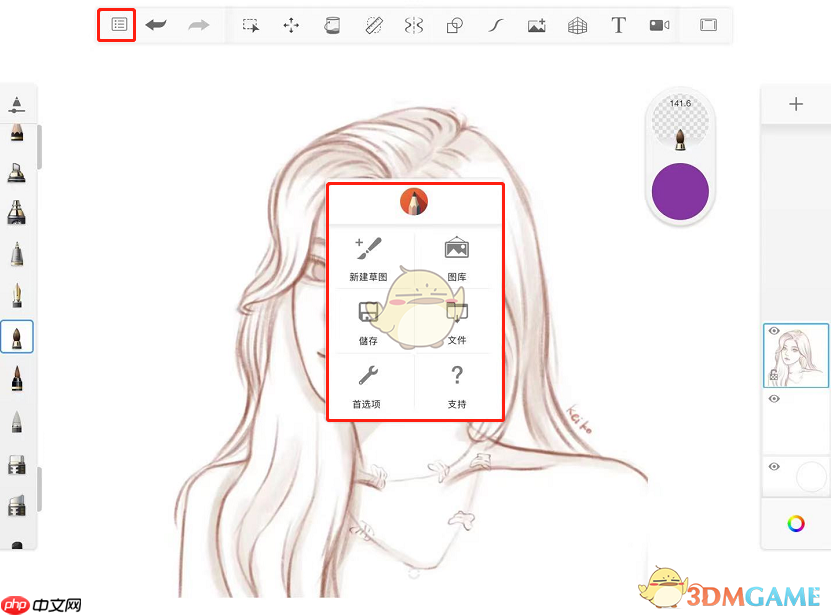This screenshot has height=615, width=831.
Task: Open the perspective grid tool
Action: [x=577, y=26]
